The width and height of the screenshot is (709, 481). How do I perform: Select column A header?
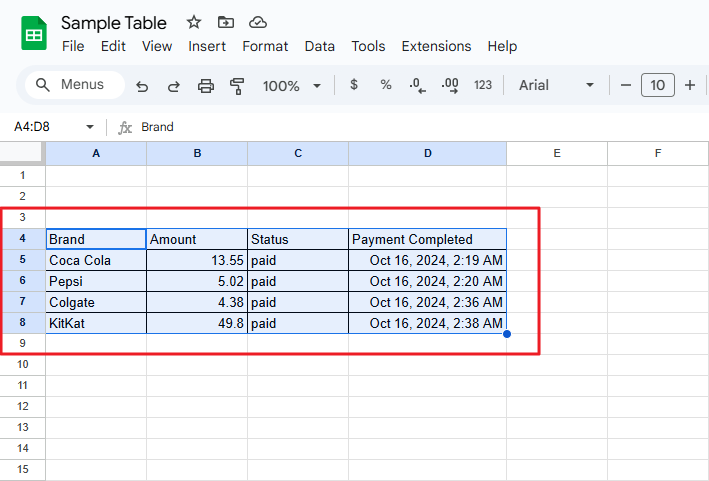96,153
